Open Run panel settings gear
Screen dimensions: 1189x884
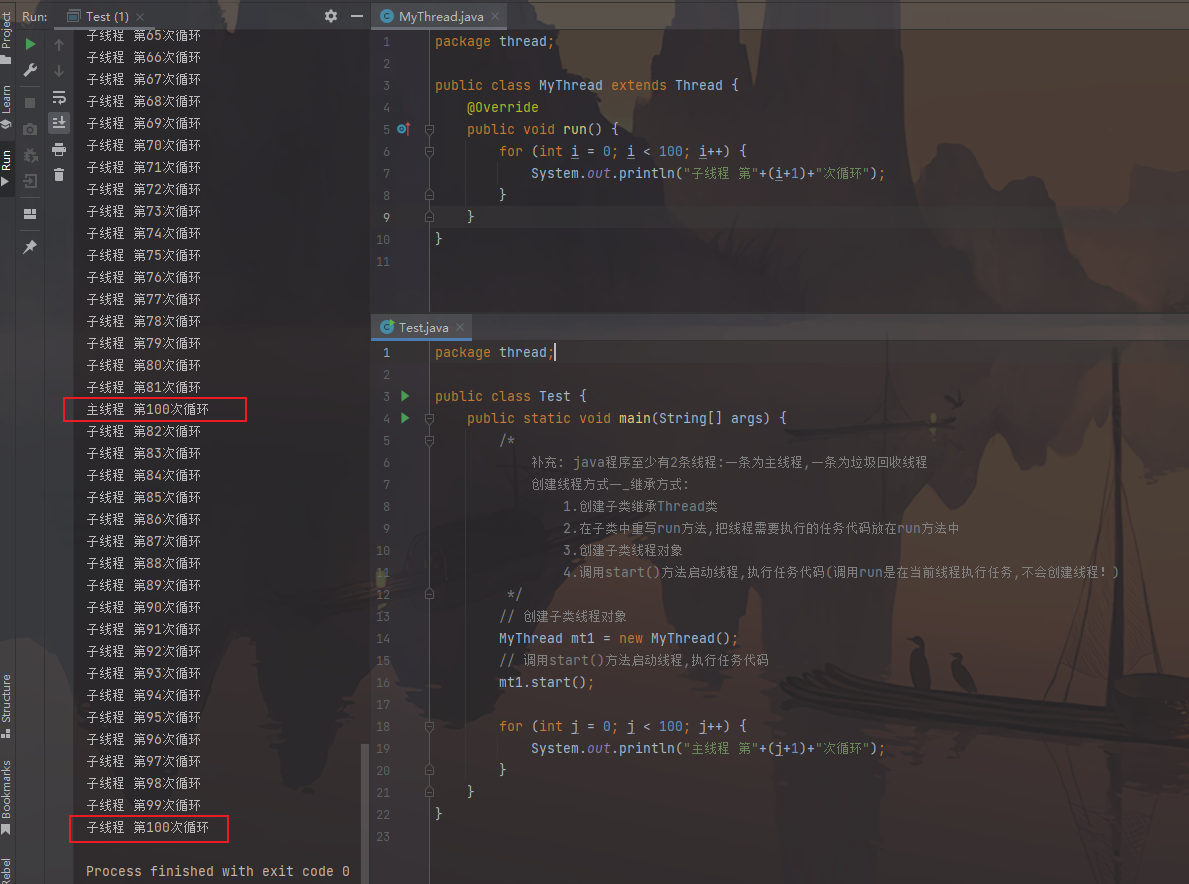[x=331, y=16]
